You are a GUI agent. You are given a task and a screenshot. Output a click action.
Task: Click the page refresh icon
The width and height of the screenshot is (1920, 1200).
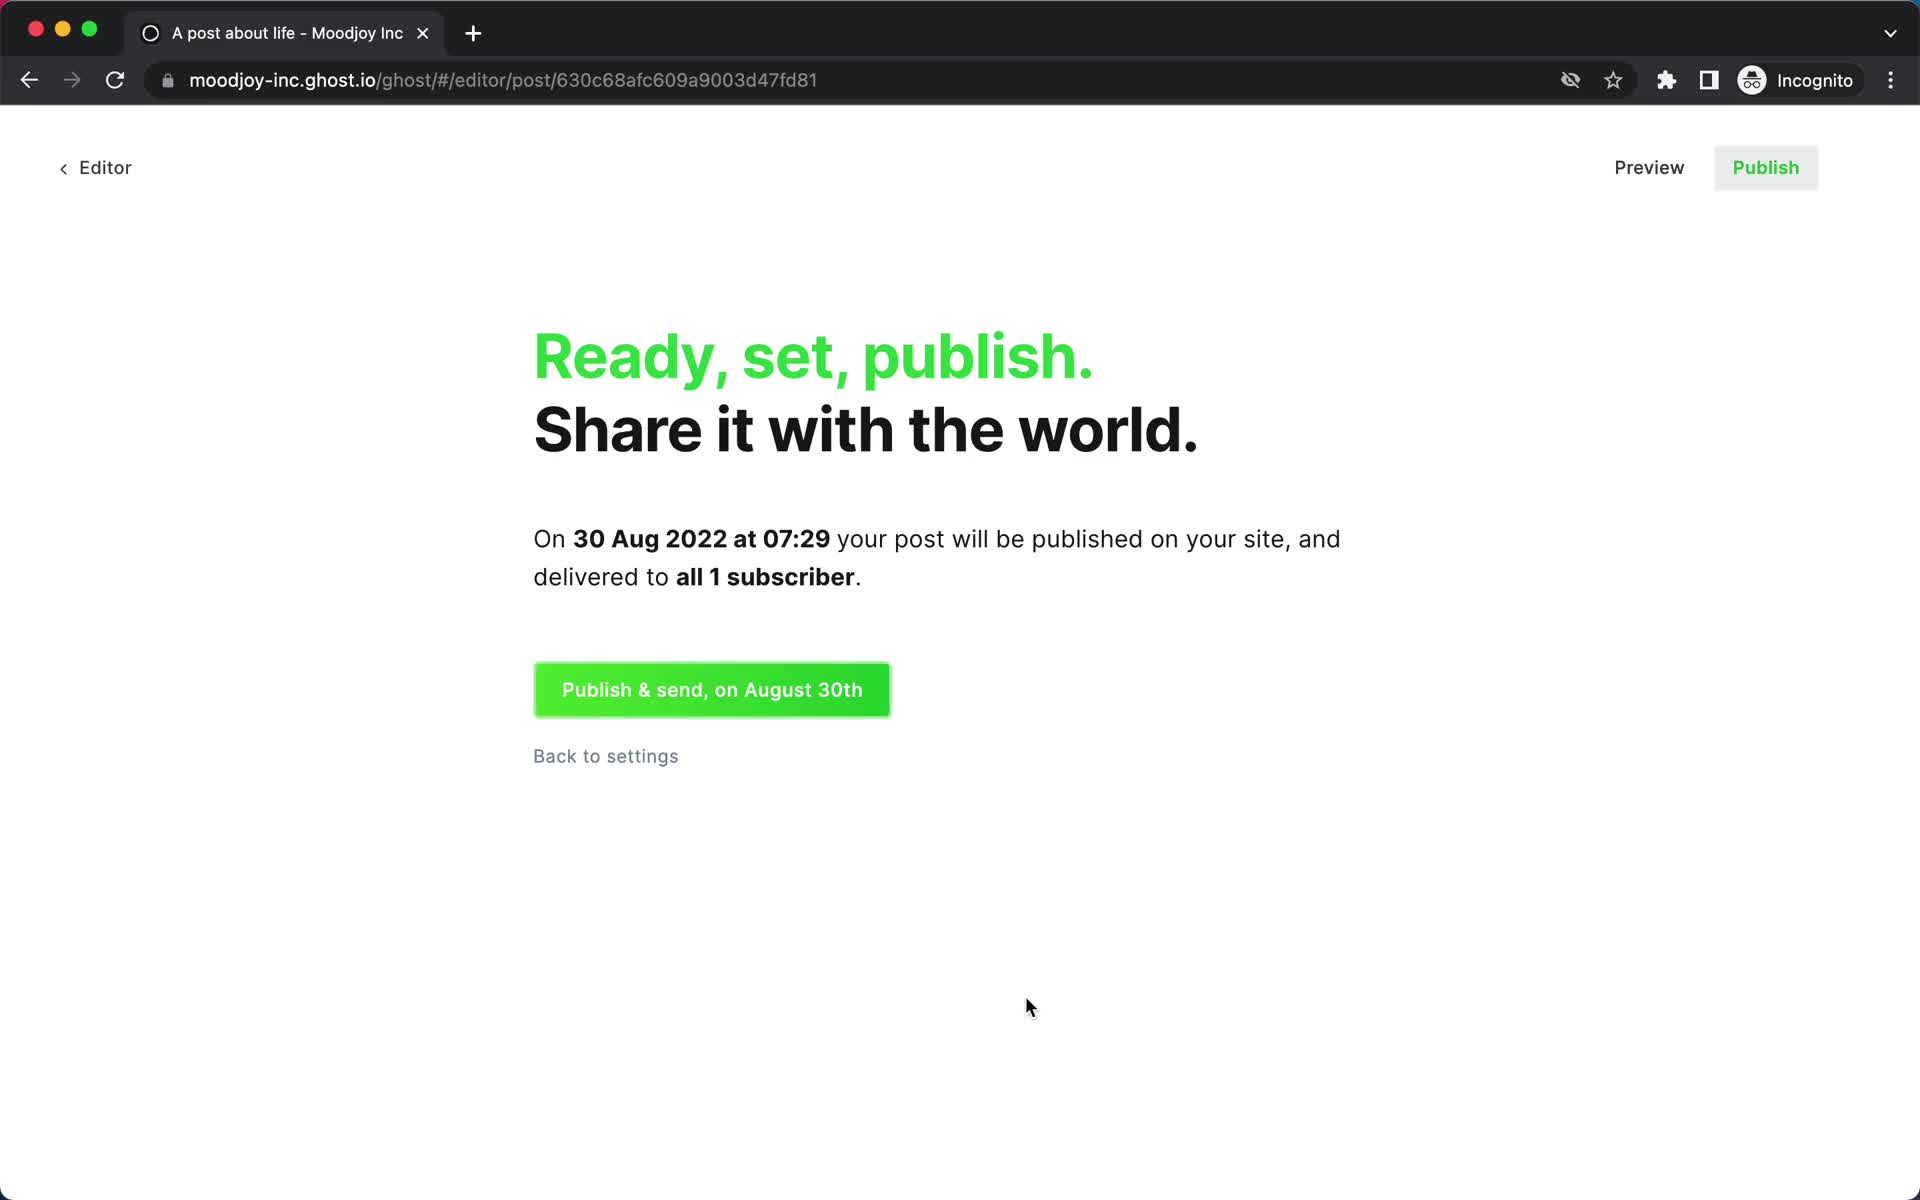116,80
